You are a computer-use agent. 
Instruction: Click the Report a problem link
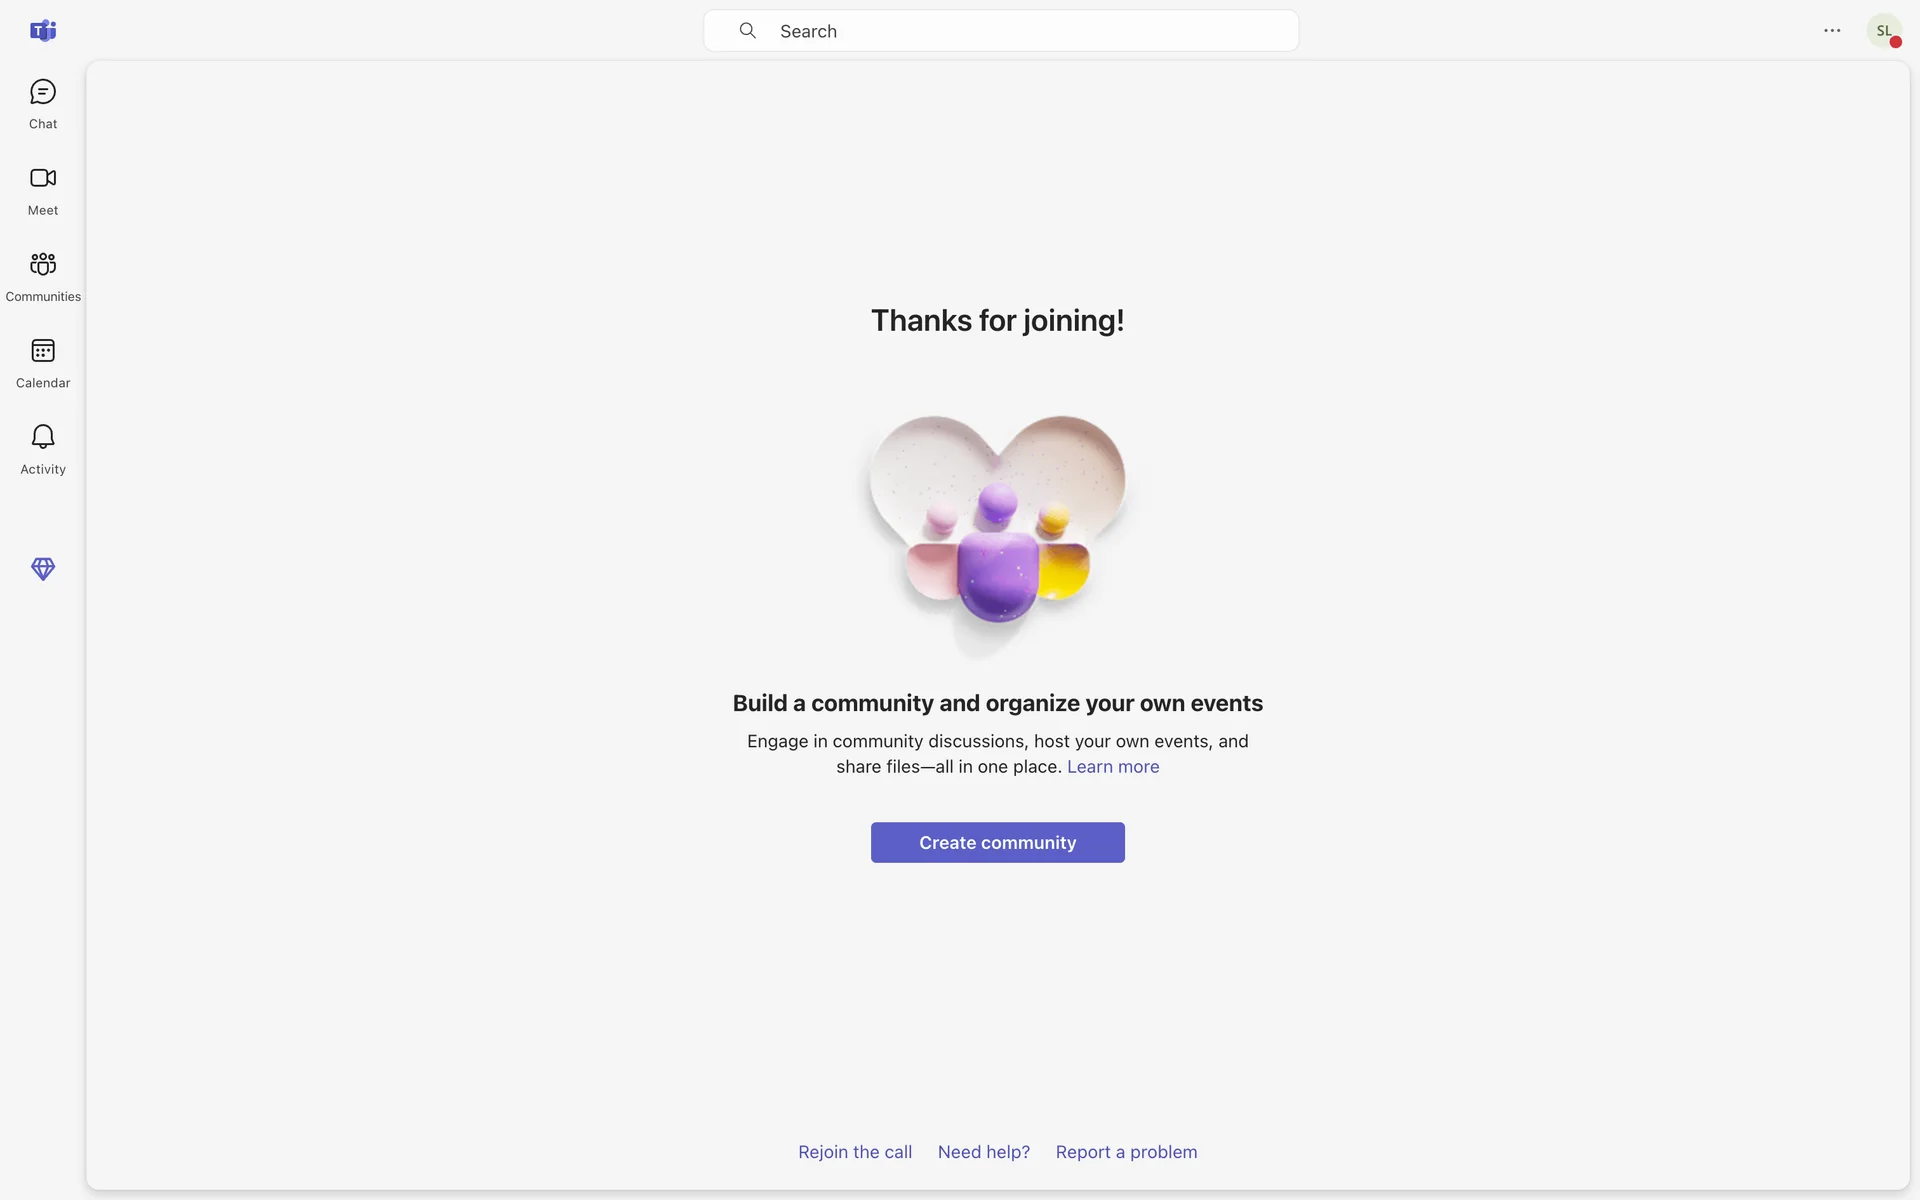[1126, 1152]
